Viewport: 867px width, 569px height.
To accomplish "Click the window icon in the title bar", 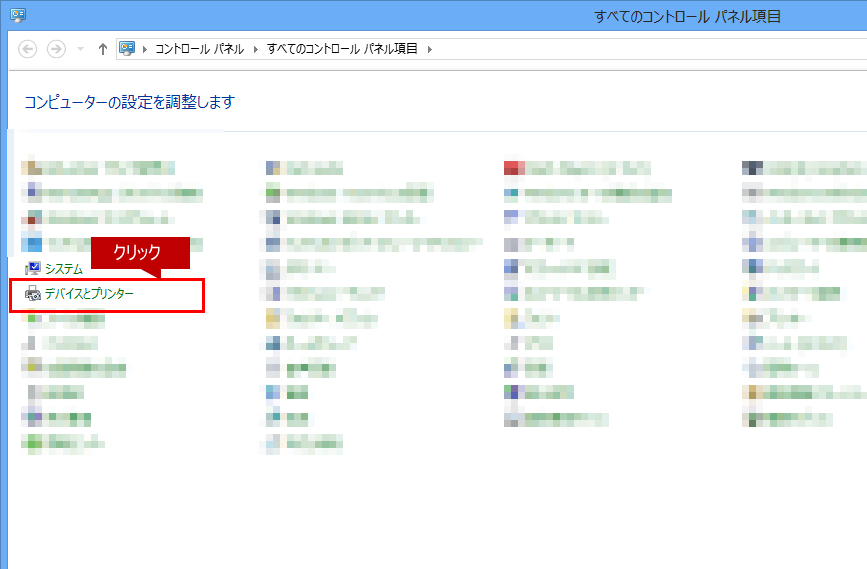I will [18, 15].
